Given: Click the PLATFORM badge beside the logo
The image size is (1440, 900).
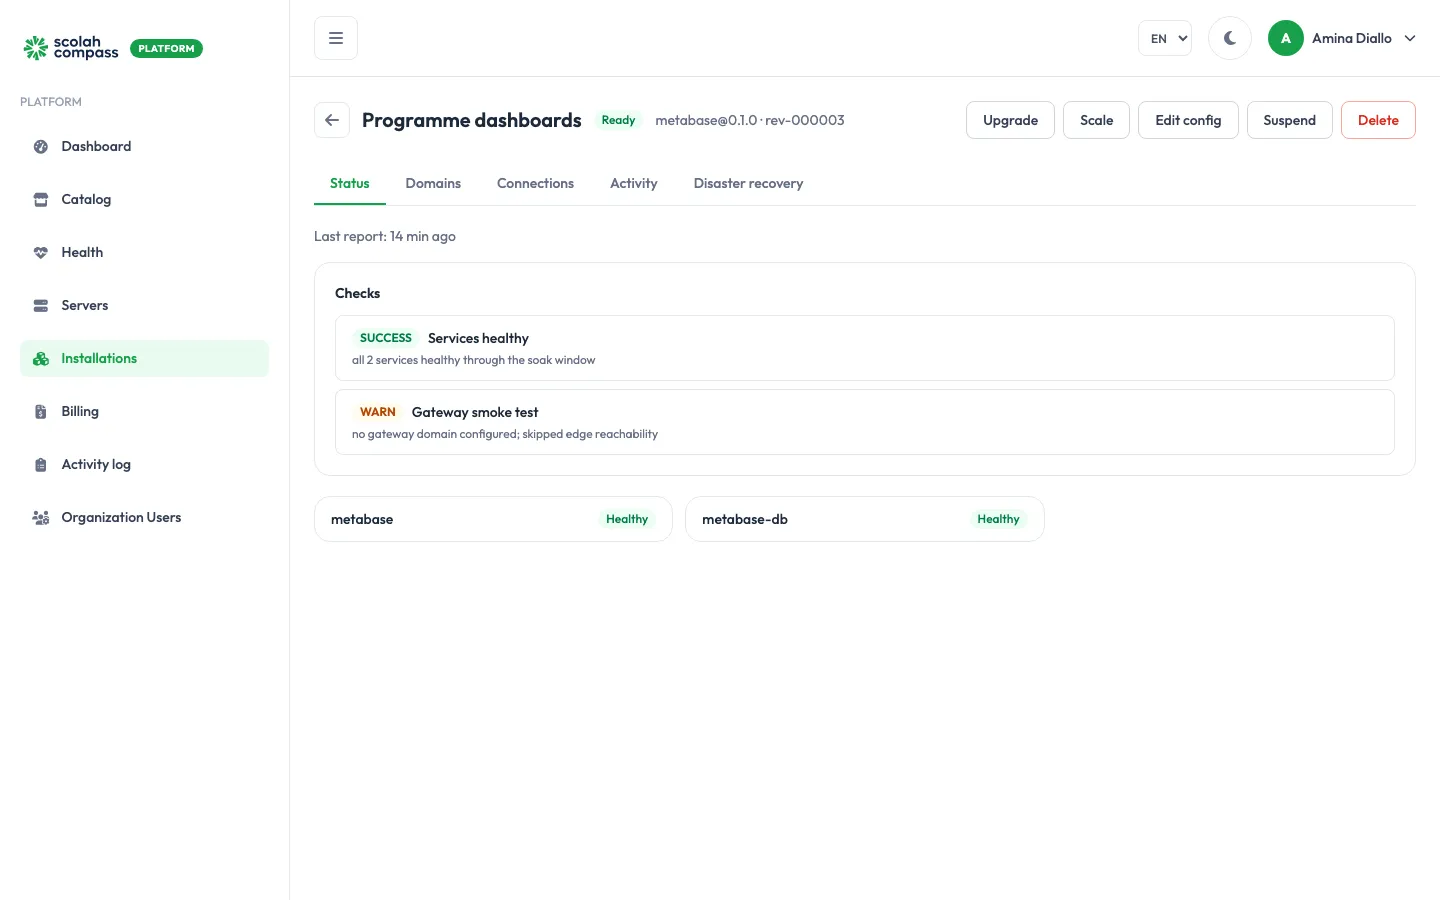Looking at the screenshot, I should (x=166, y=48).
